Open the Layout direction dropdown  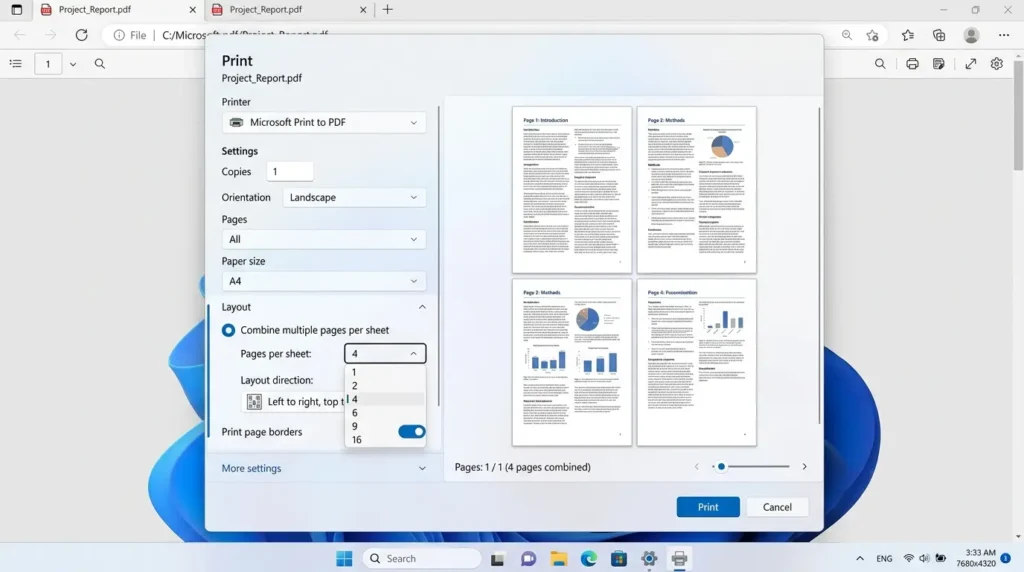tap(293, 402)
